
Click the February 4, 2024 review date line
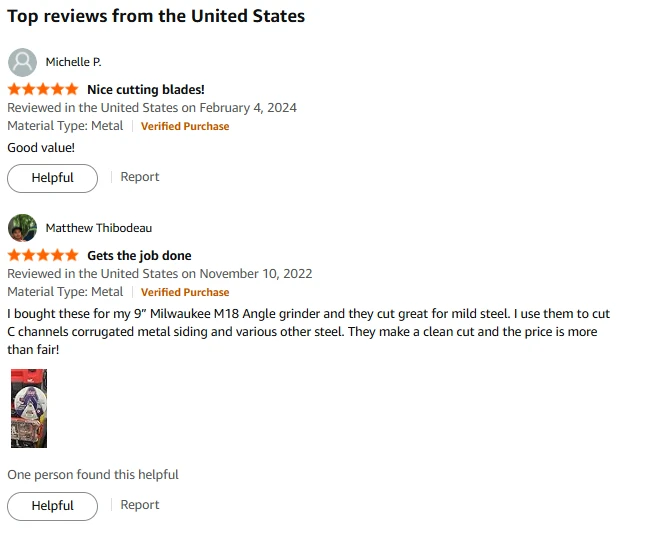tap(152, 108)
